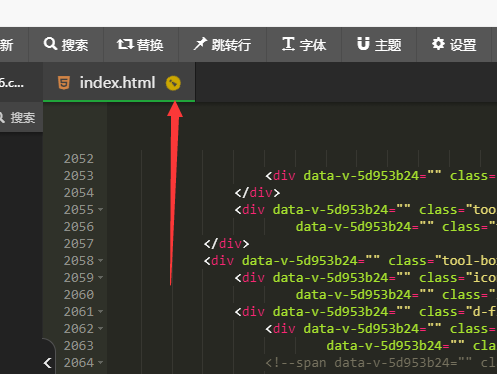Fold code at line 2055
The image size is (497, 374).
coord(101,210)
